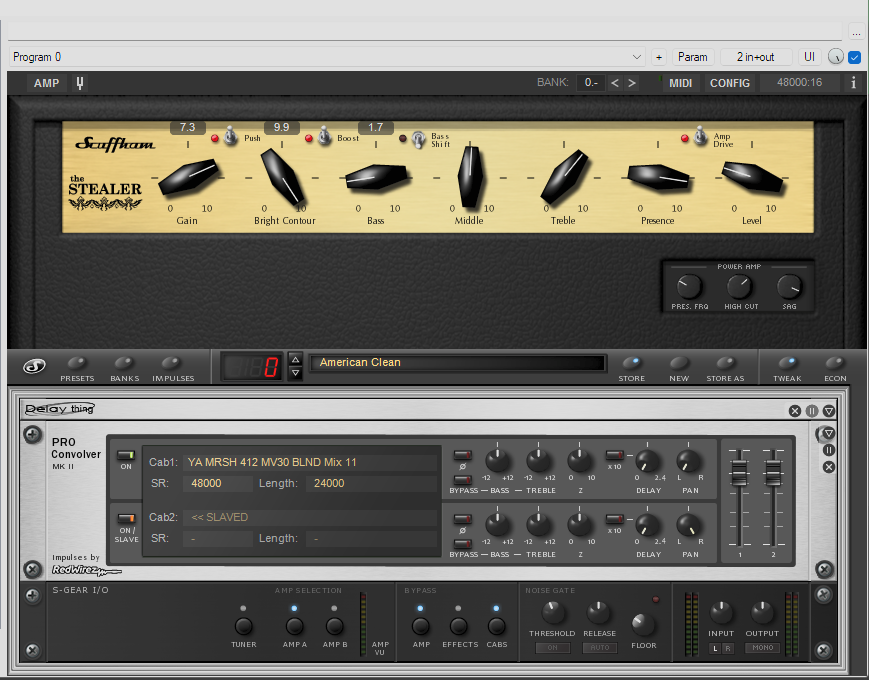869x680 pixels.
Task: Remove the Pro Convolver unit with X icon
Action: (x=829, y=467)
